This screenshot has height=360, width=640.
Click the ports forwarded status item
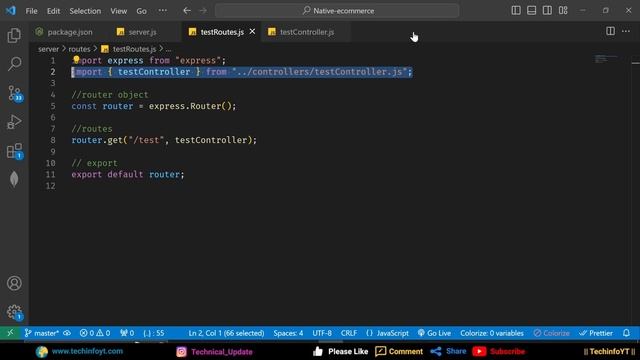point(127,333)
